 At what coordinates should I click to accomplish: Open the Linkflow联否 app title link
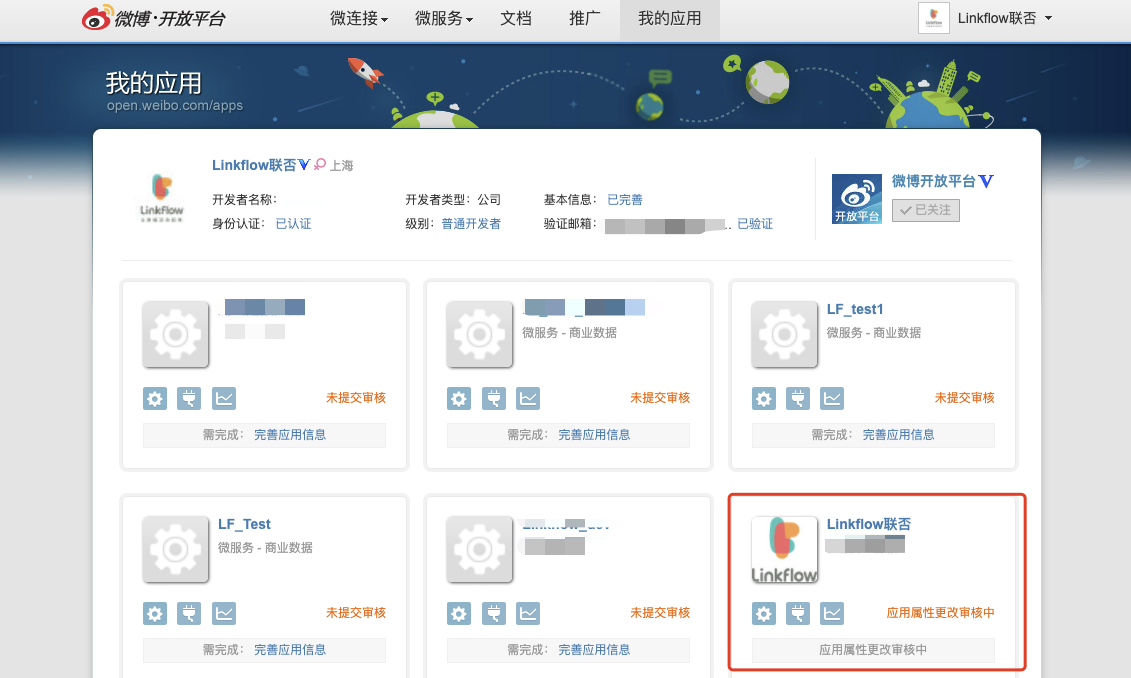(x=868, y=524)
